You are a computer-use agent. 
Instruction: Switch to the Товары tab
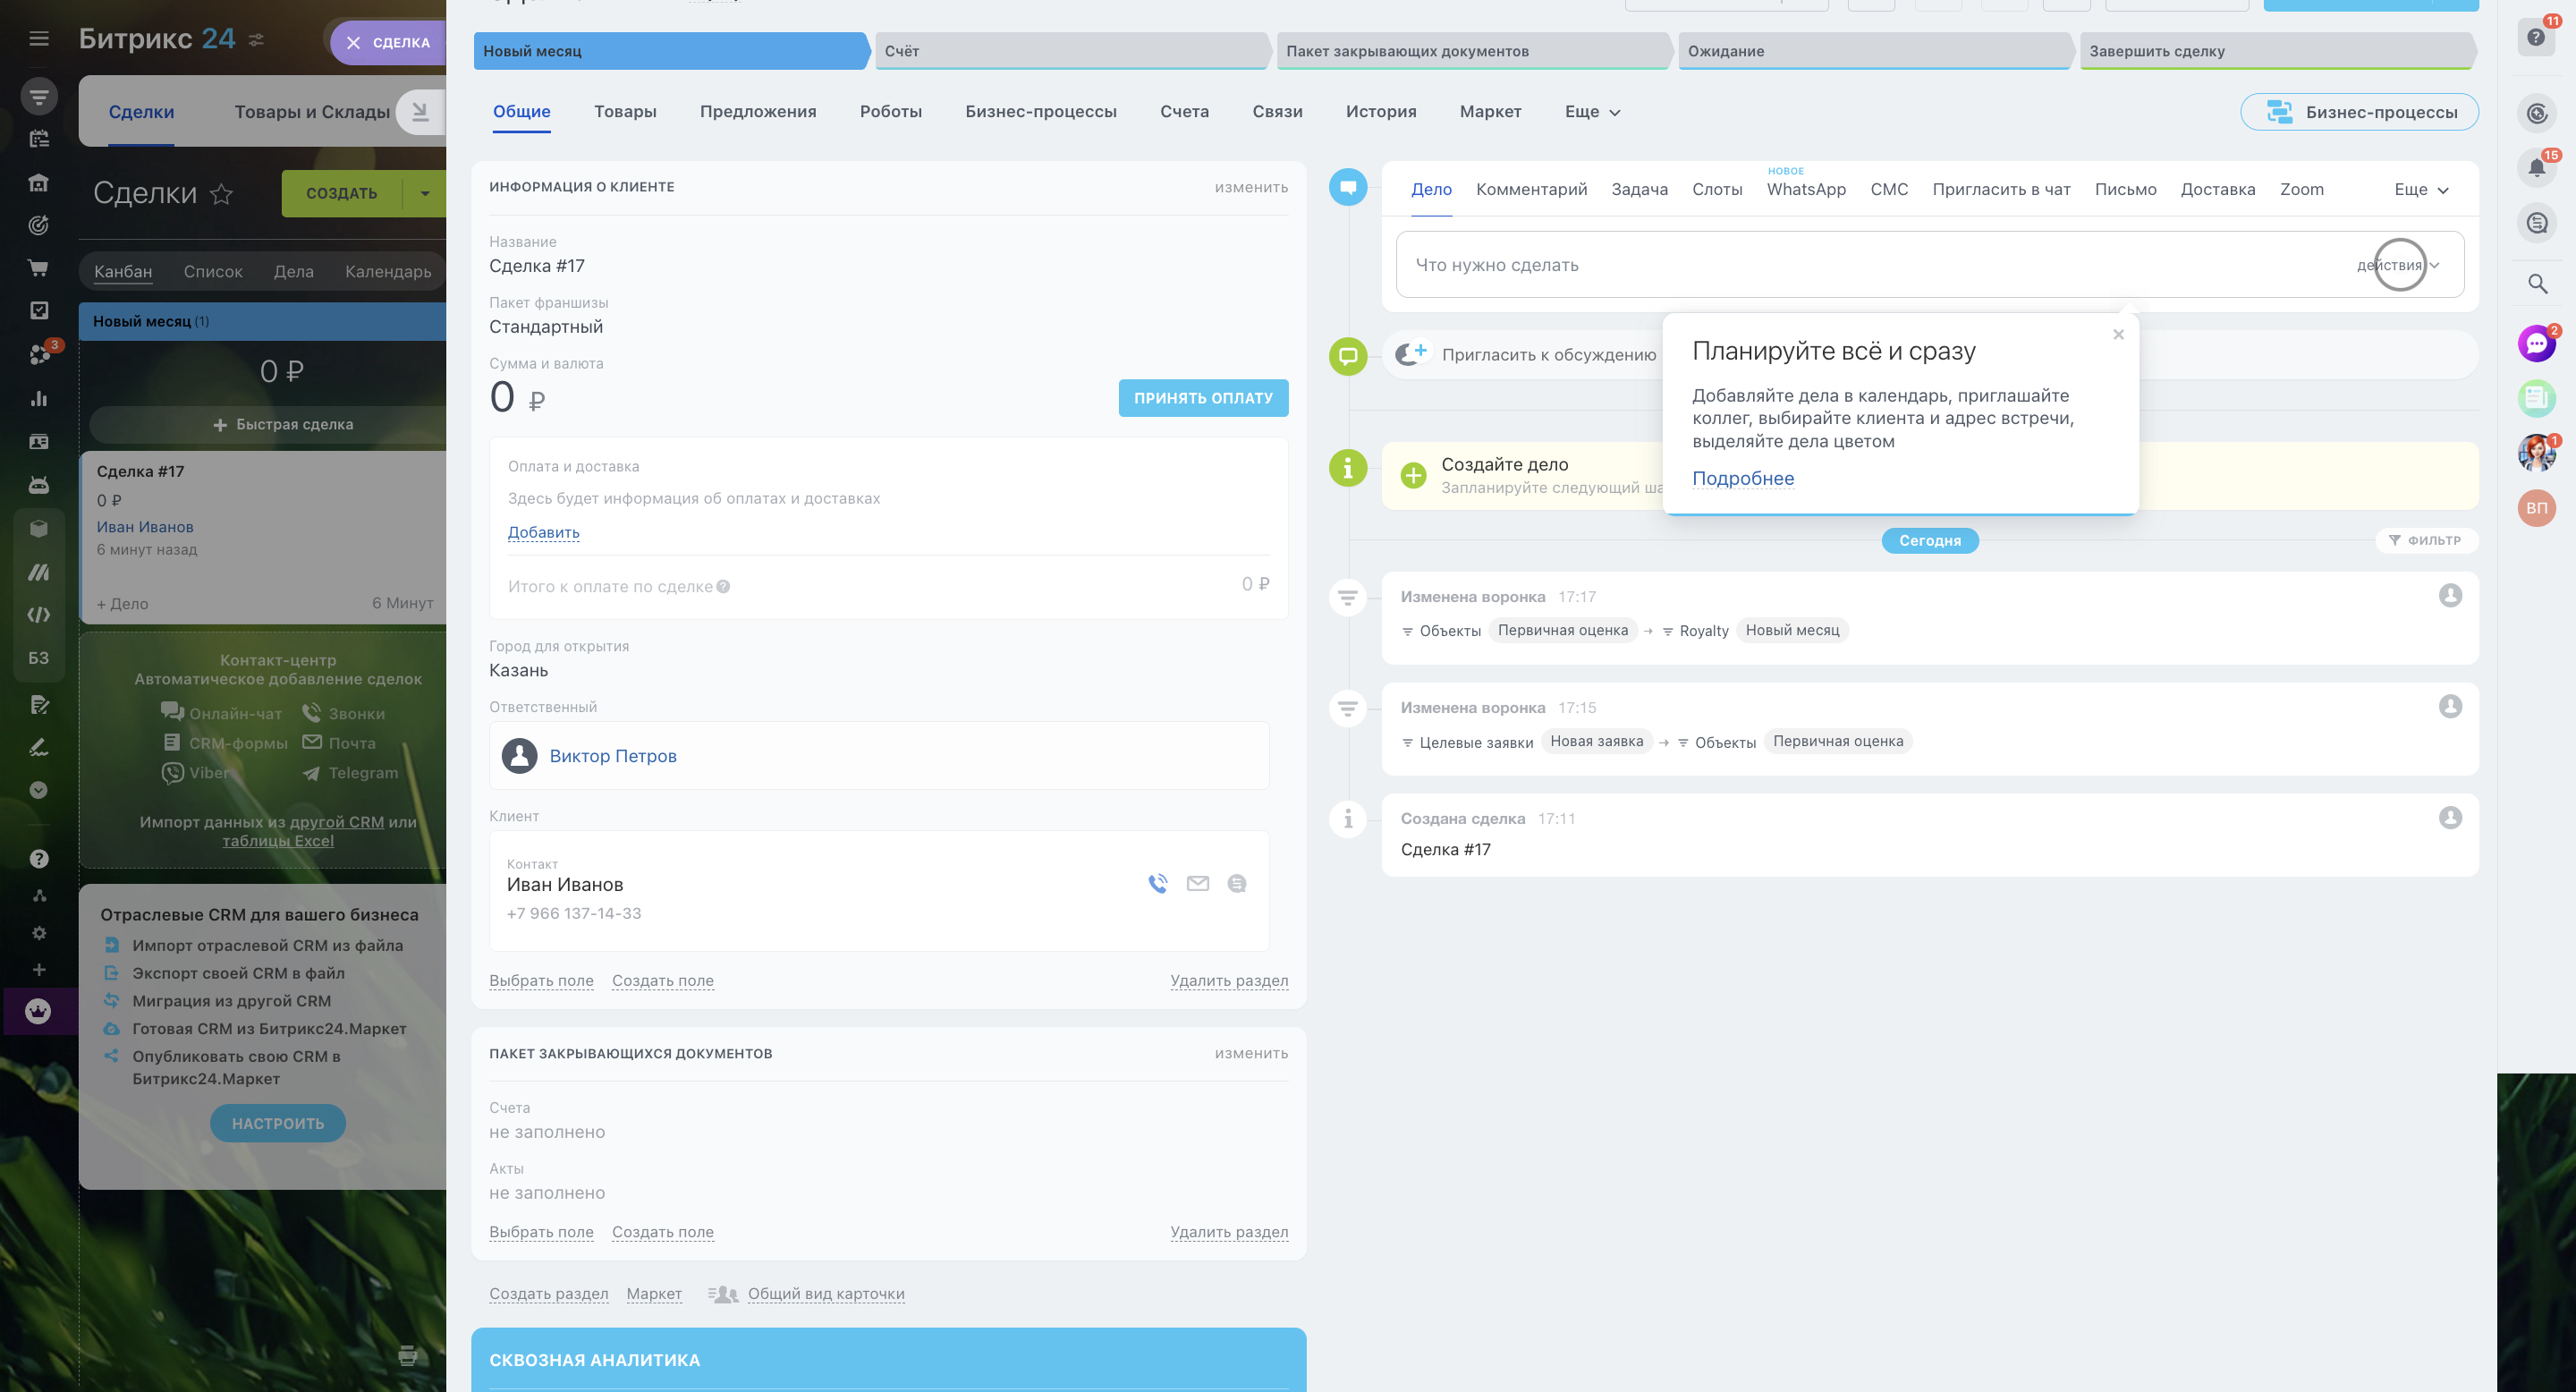(625, 112)
